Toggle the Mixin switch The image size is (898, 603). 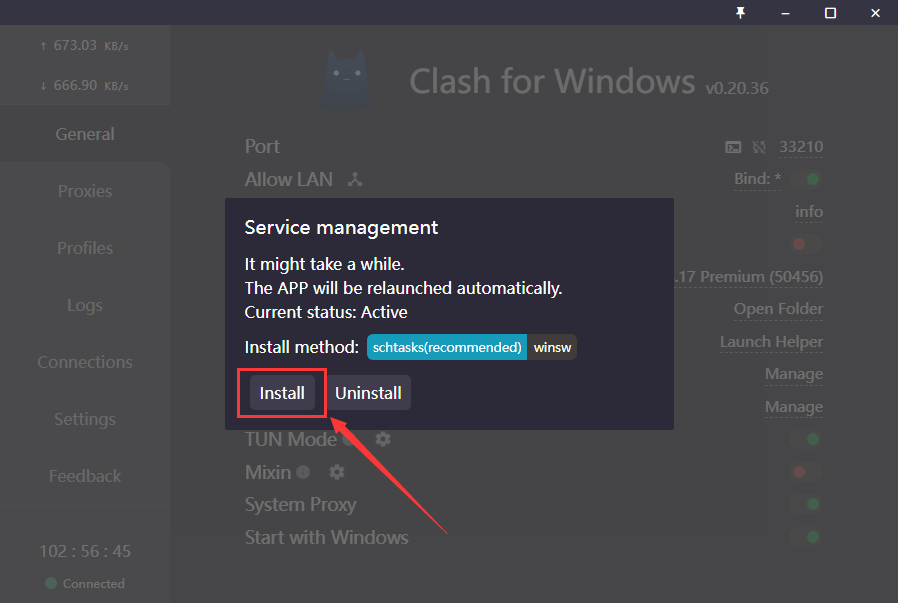(805, 472)
